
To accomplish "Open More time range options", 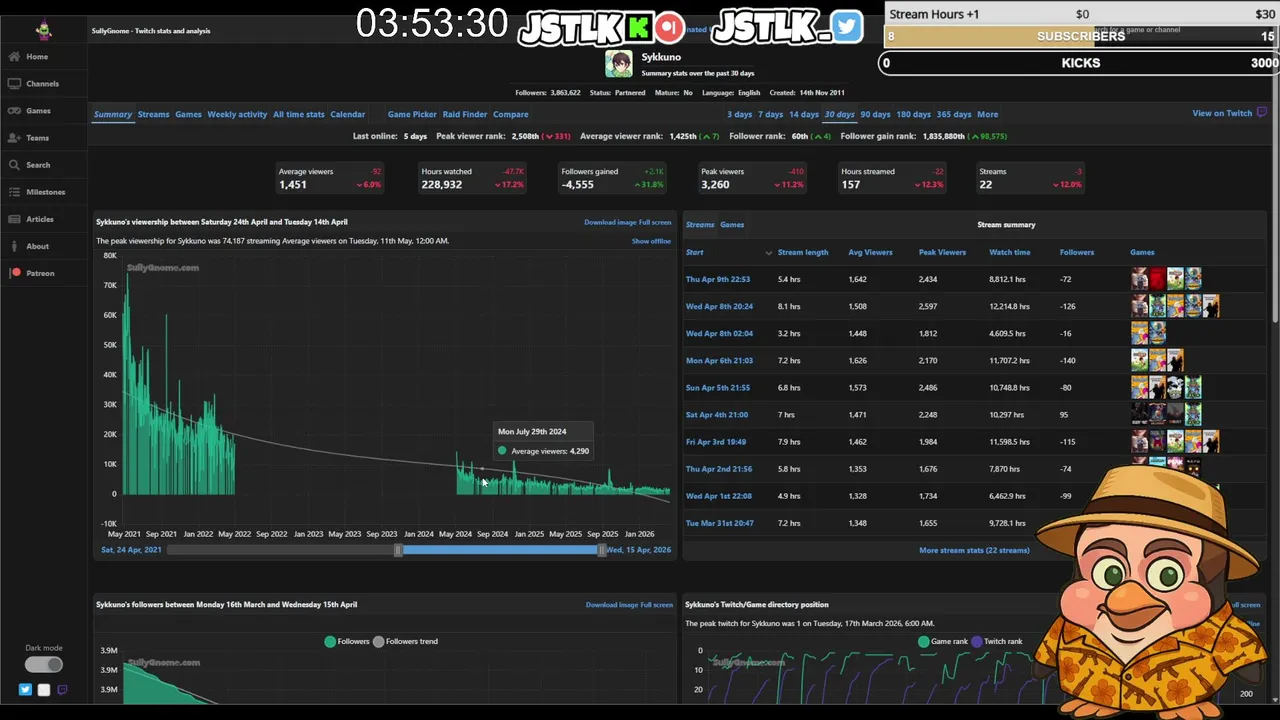I will pos(987,114).
